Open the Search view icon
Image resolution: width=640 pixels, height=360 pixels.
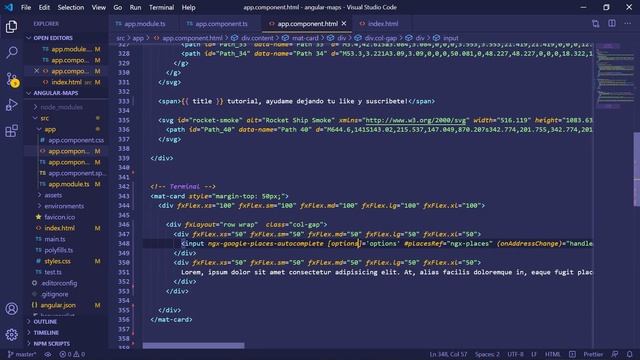[11, 52]
